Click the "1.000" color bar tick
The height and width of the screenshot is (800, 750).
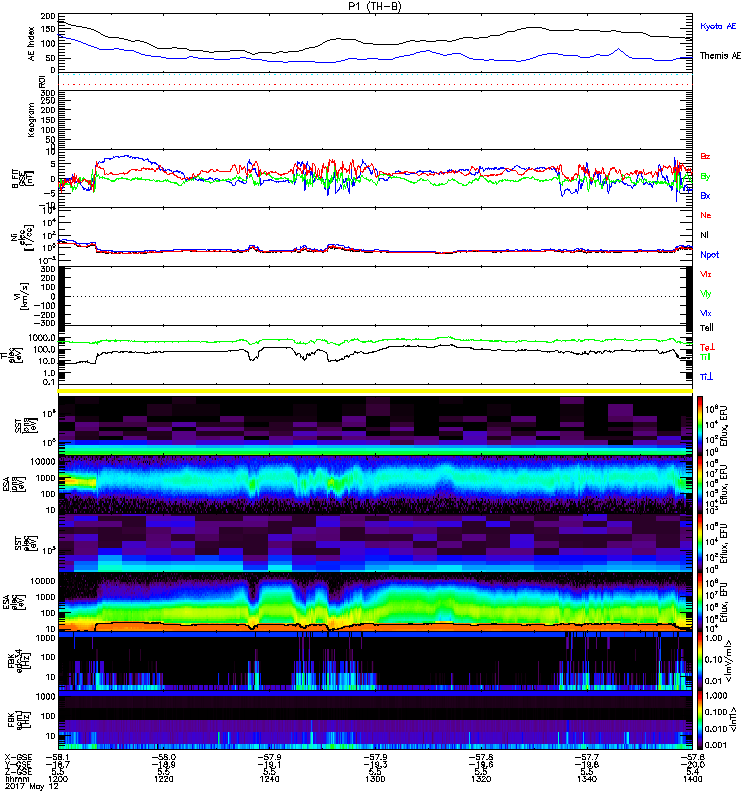click(x=716, y=696)
